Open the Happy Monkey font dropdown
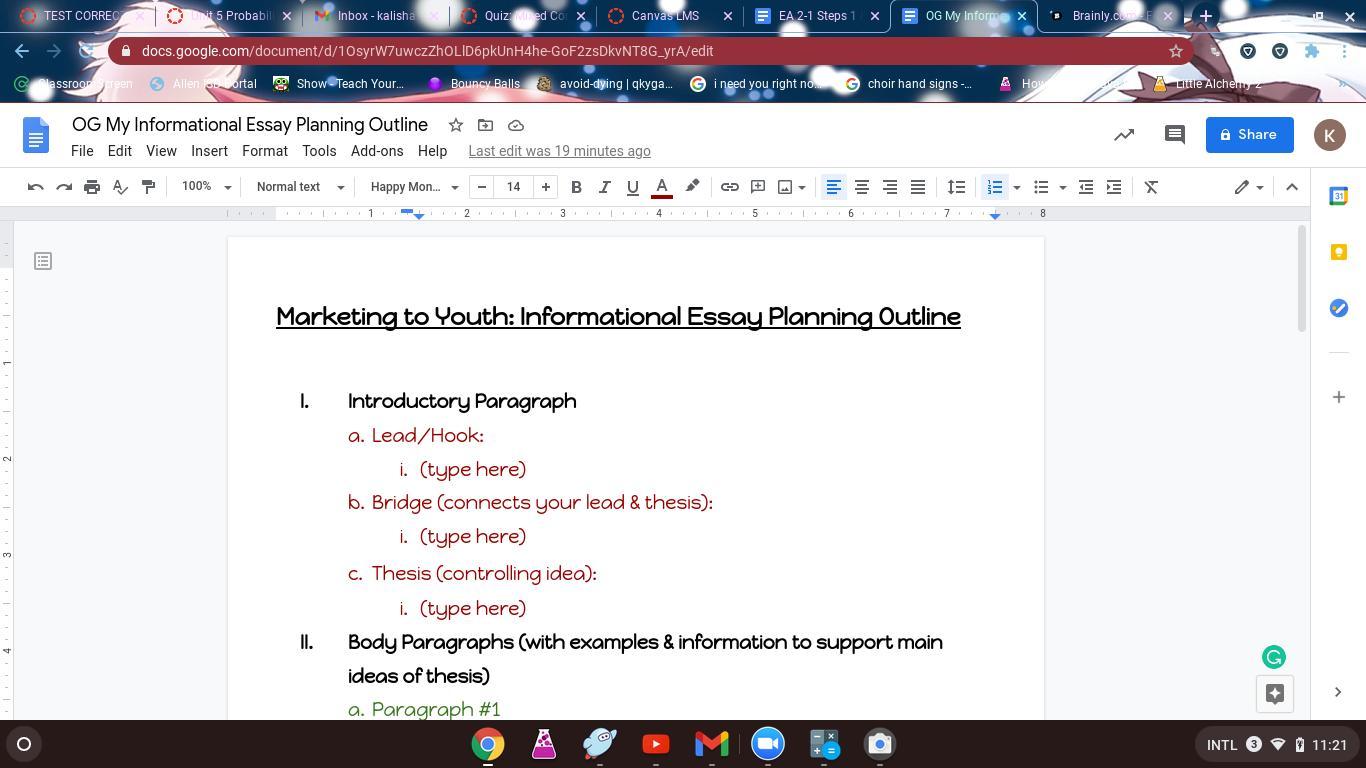Image resolution: width=1366 pixels, height=768 pixels. (x=414, y=187)
